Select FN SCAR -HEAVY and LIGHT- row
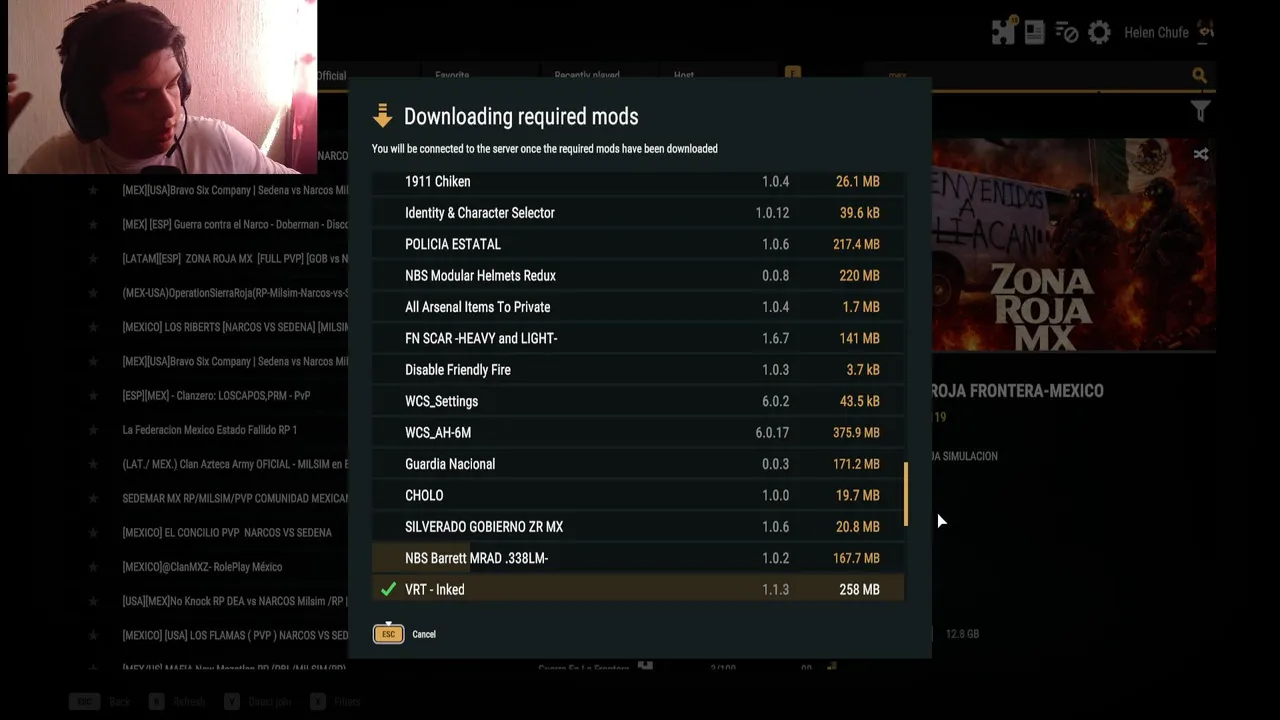Screen dimensions: 1280x720 [638, 338]
